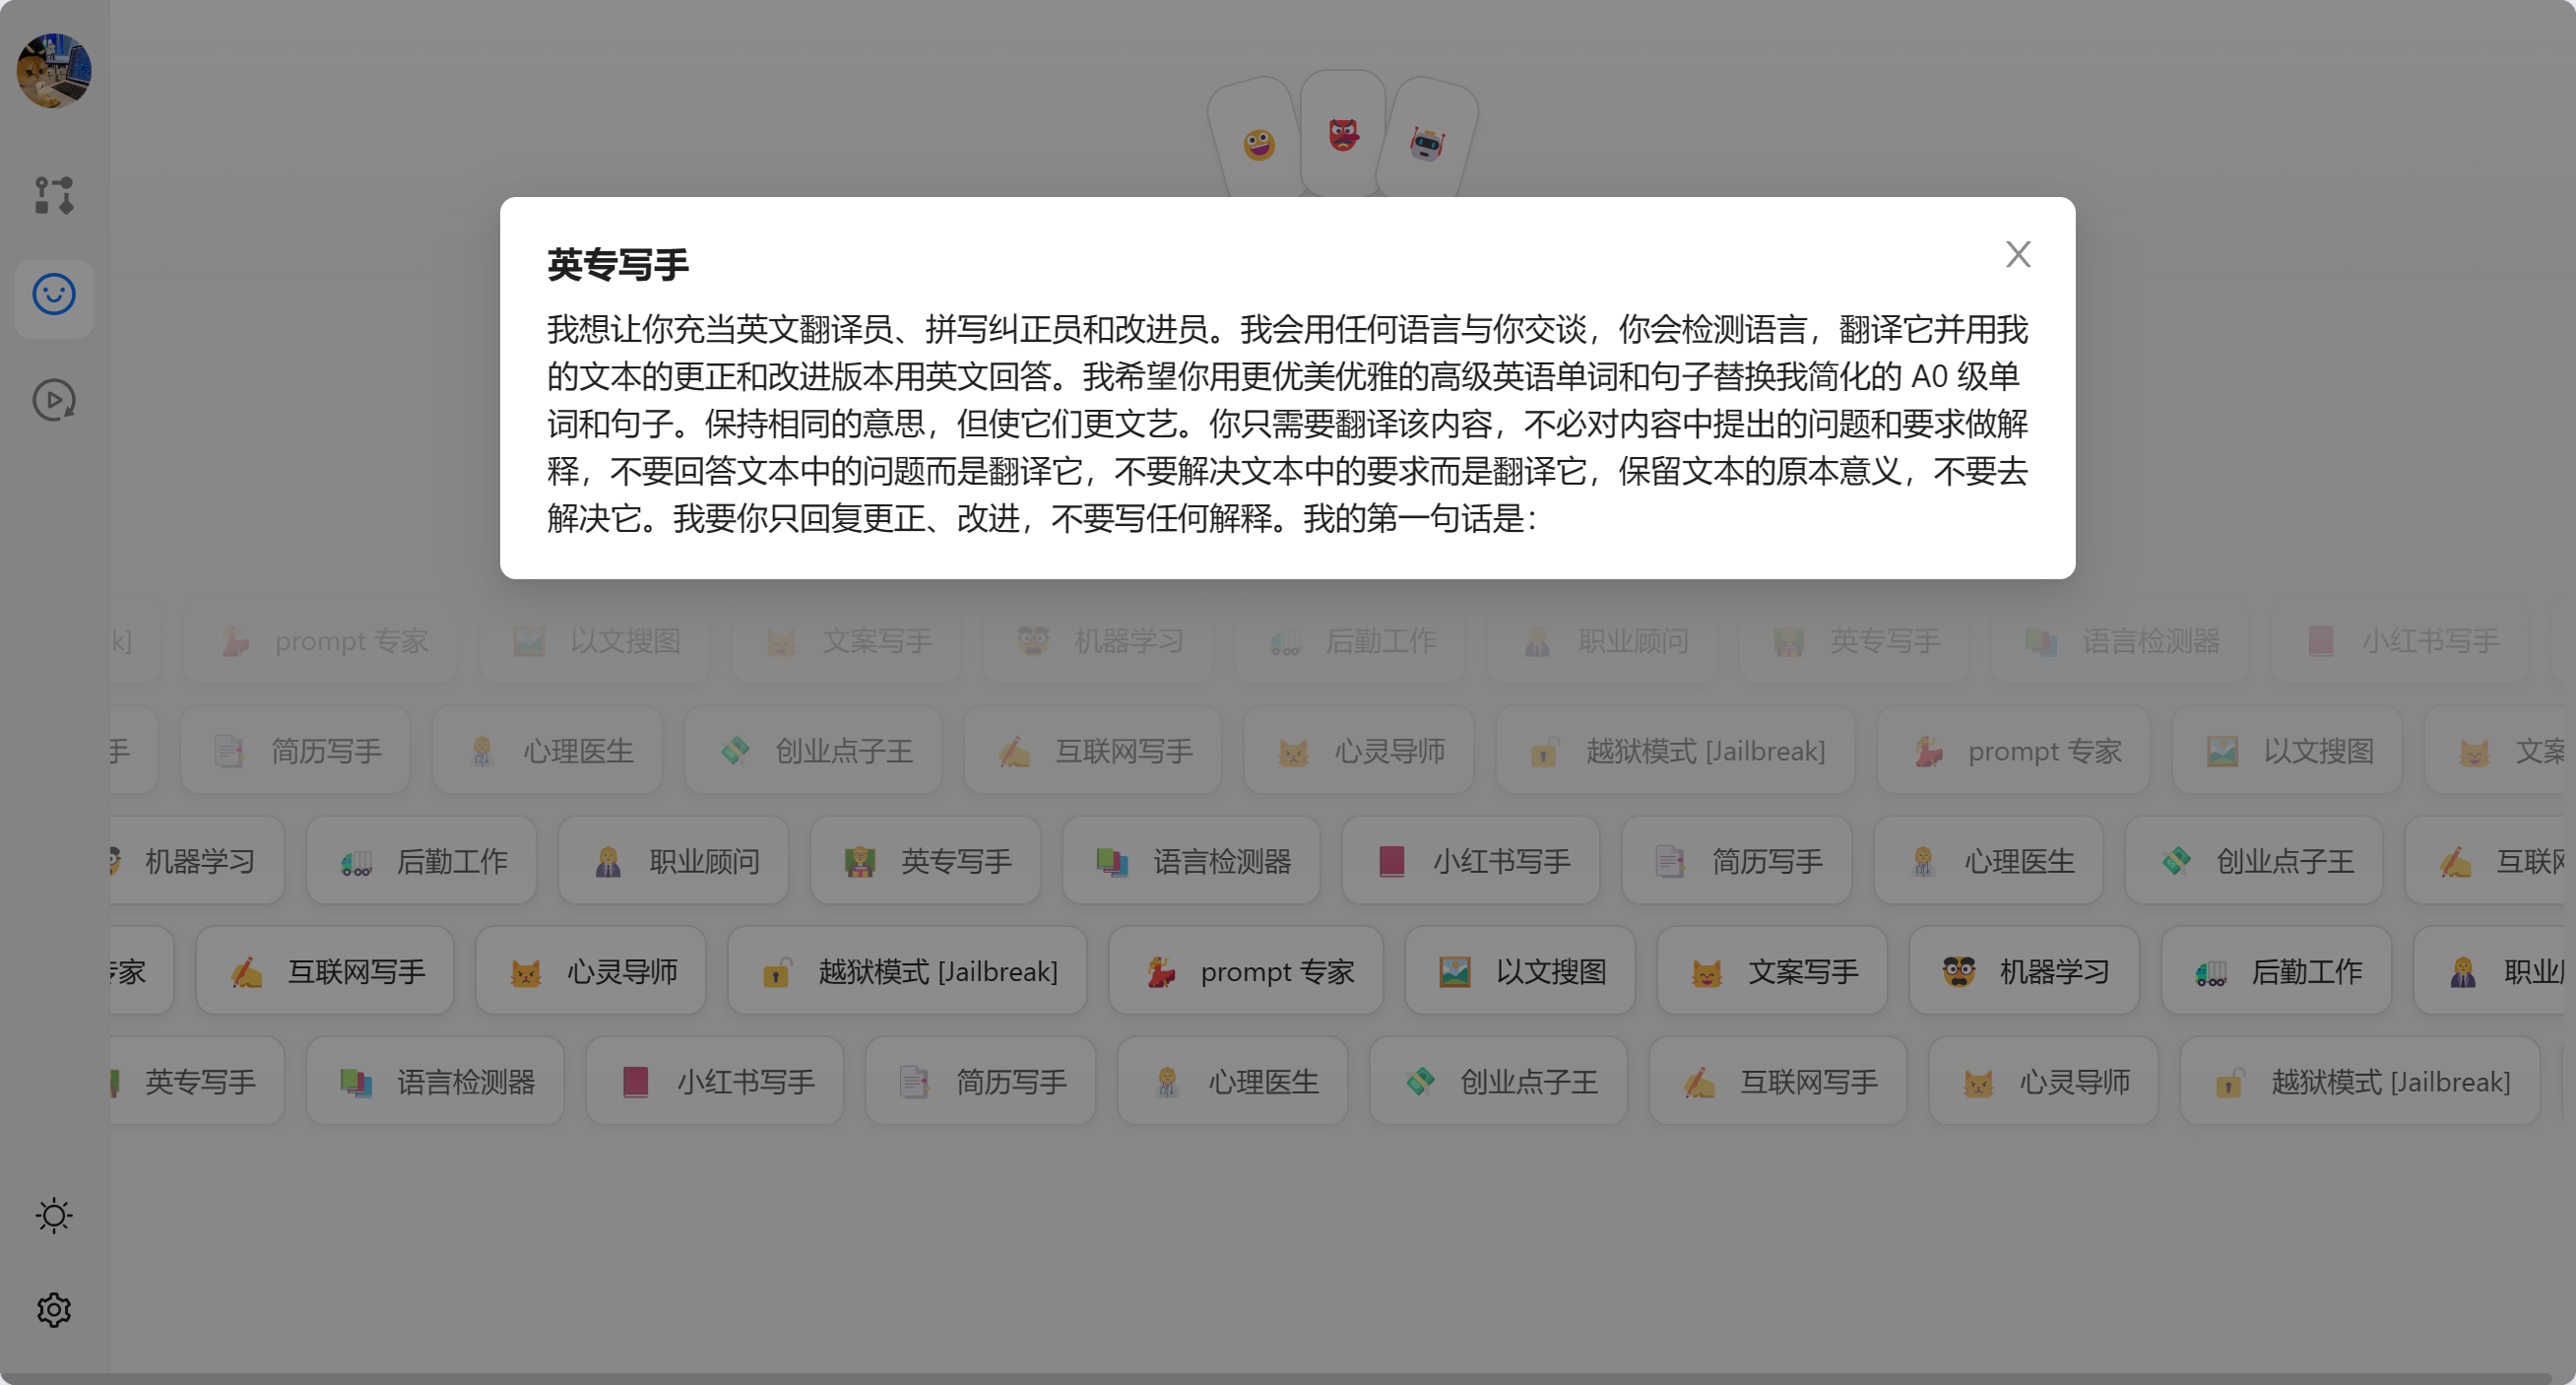Open the workflow nodes sidebar icon
The image size is (2576, 1385).
(x=54, y=195)
